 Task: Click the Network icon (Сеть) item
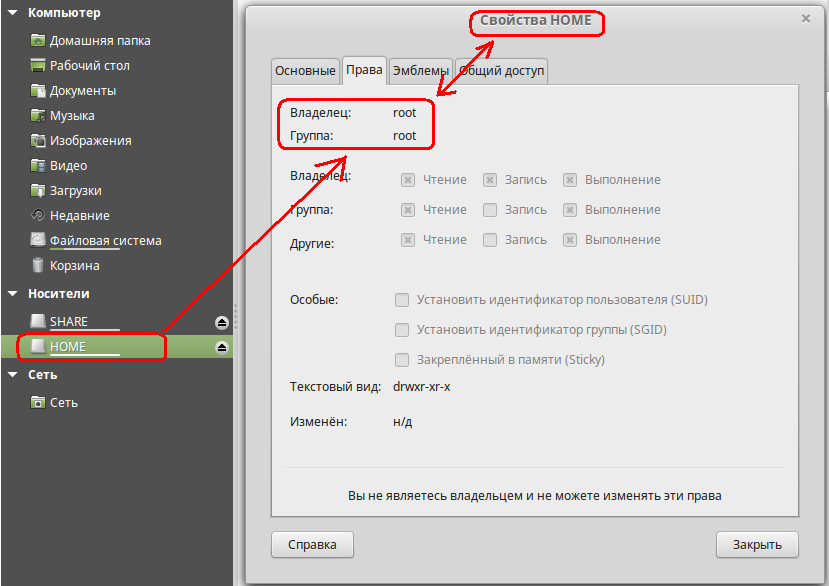[38, 403]
